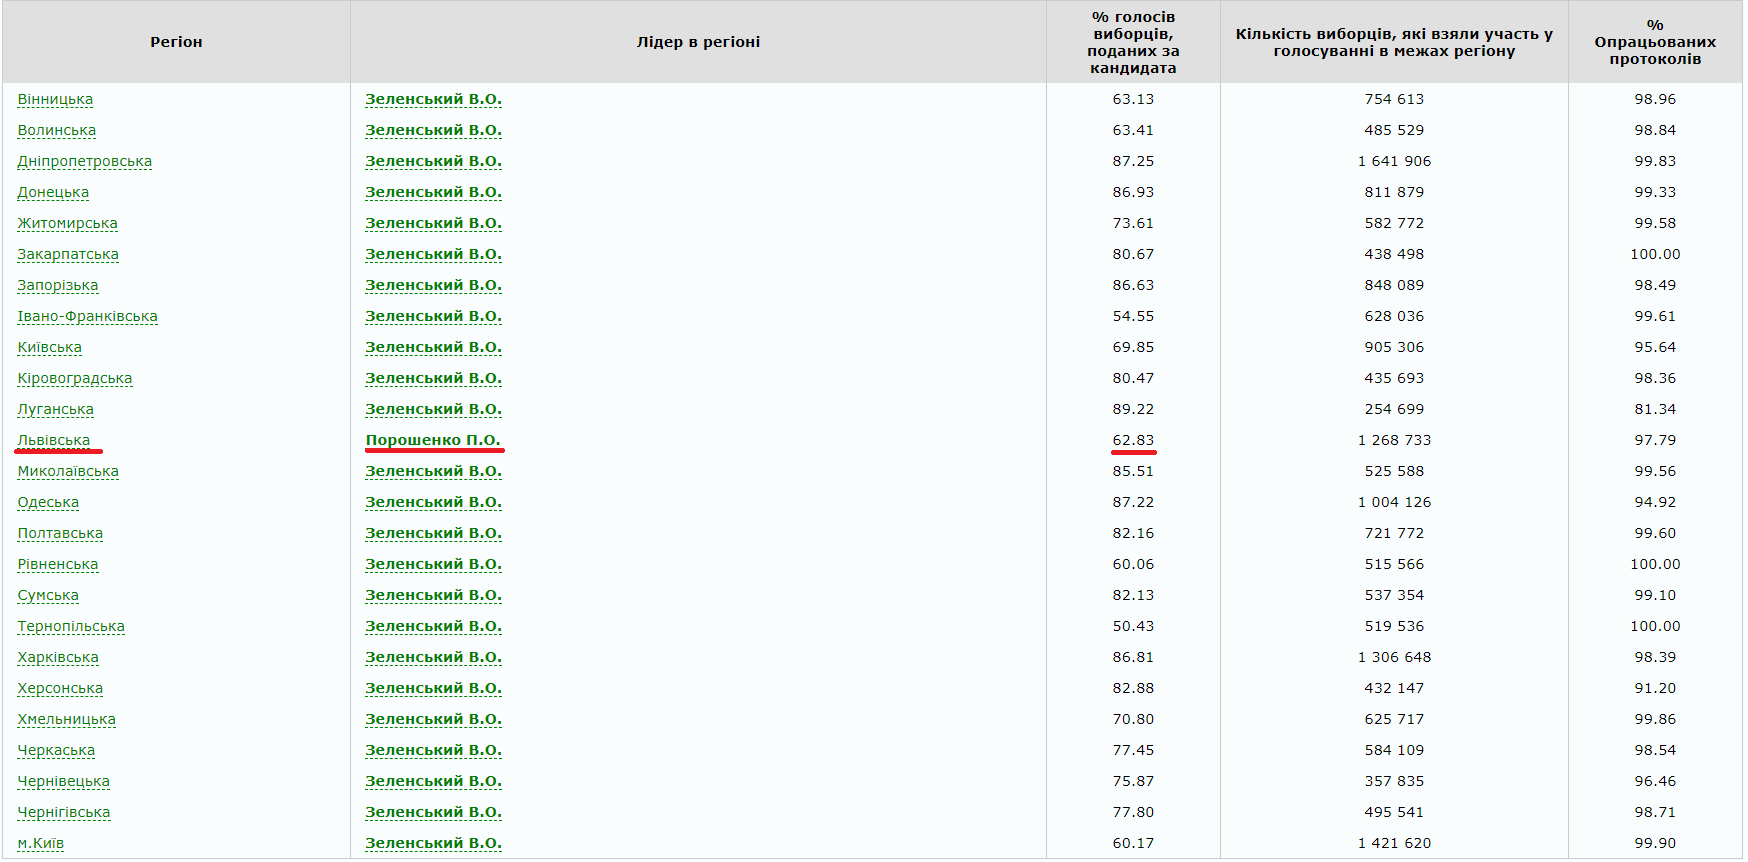Click Зеленський В.О. in Донецька row

coord(433,192)
